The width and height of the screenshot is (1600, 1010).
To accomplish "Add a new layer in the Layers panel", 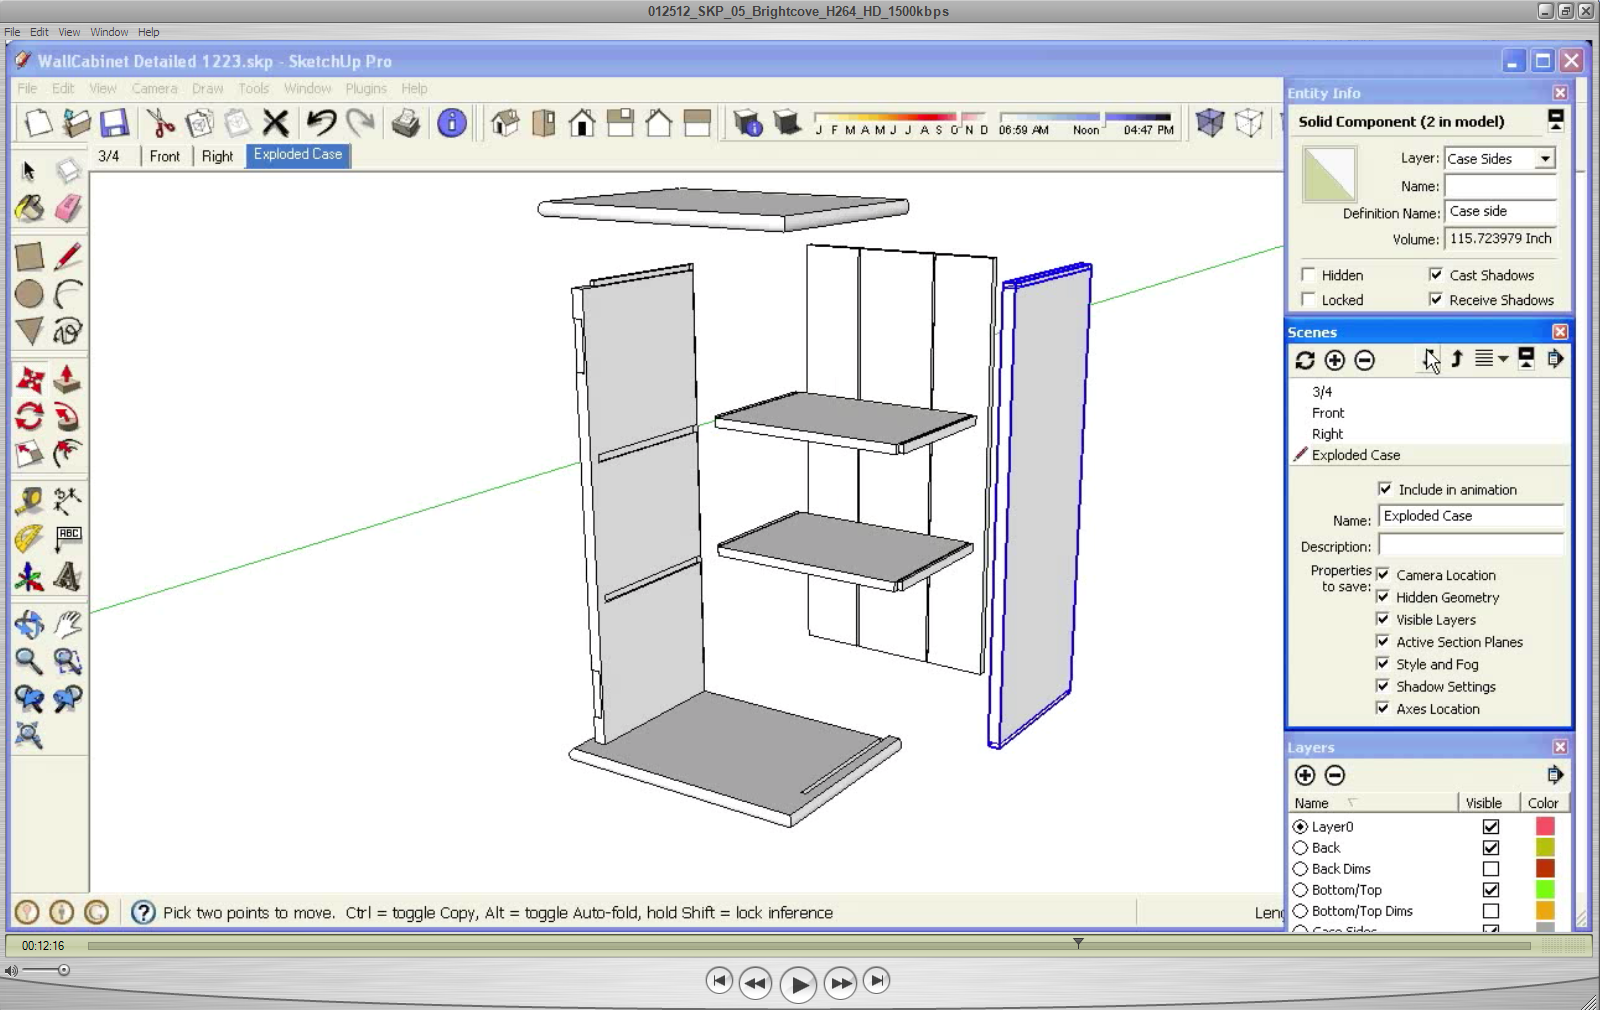I will pyautogui.click(x=1305, y=775).
